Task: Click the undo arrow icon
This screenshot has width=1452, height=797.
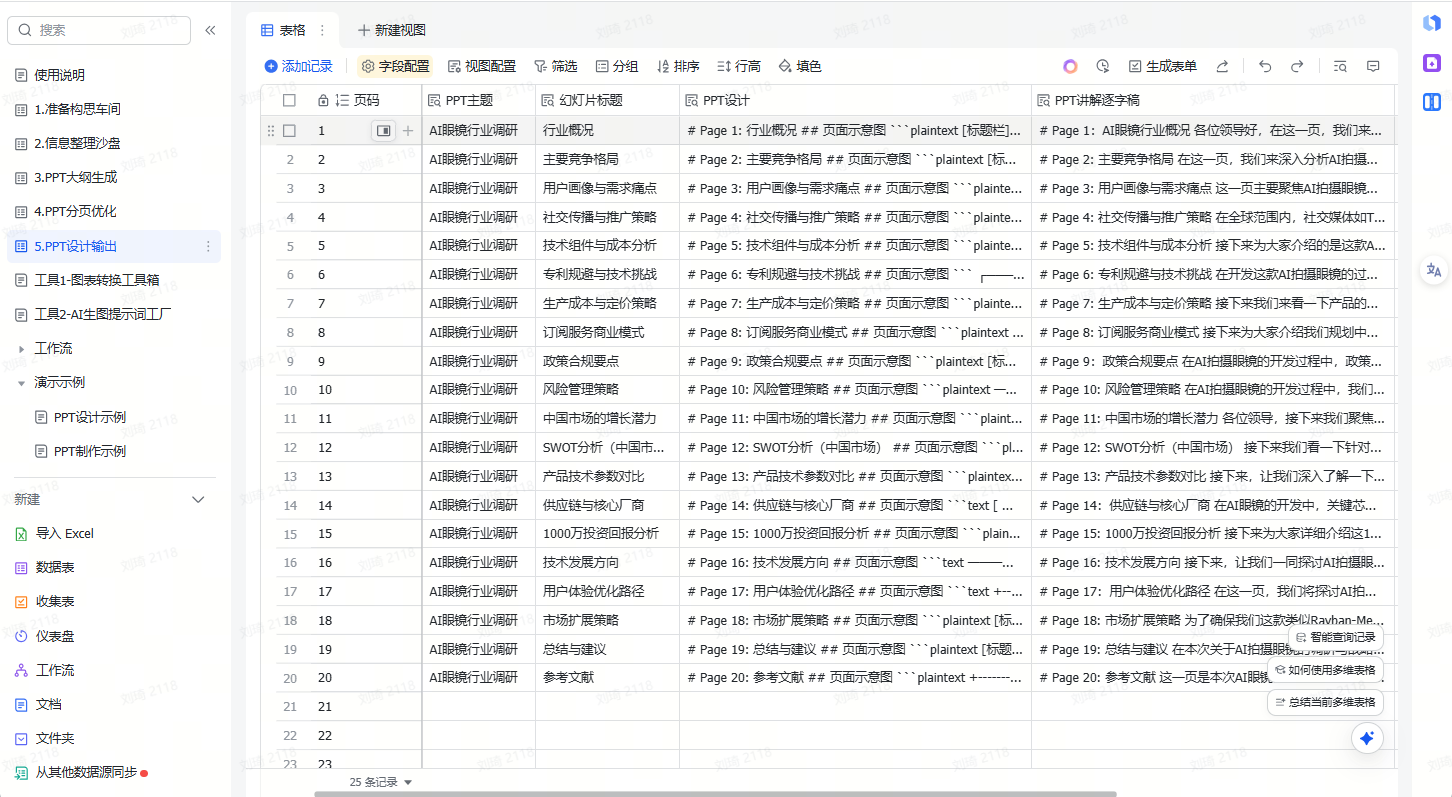Action: click(x=1265, y=66)
